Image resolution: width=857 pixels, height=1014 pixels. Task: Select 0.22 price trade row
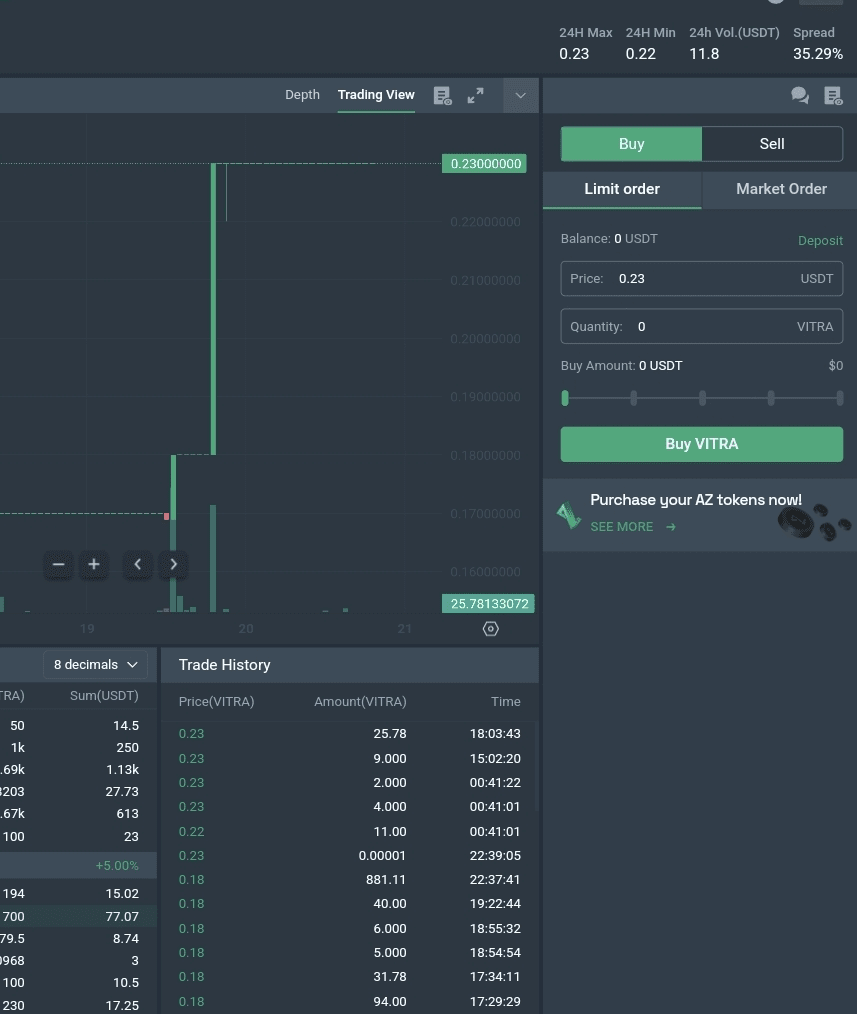pyautogui.click(x=349, y=832)
